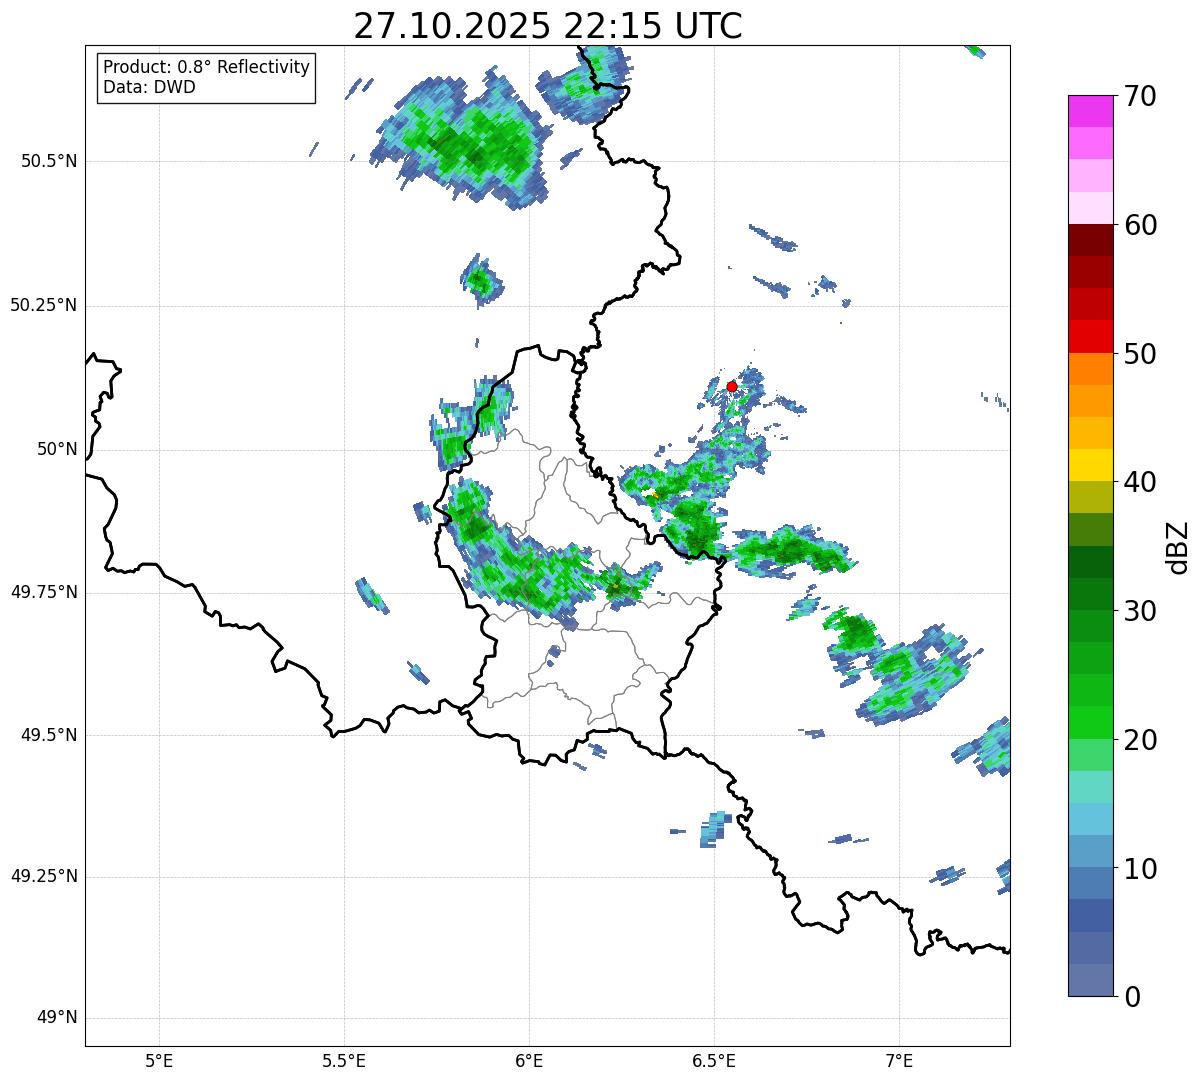Click the 6.5°E longitude label
The image size is (1202, 1081).
click(714, 1061)
